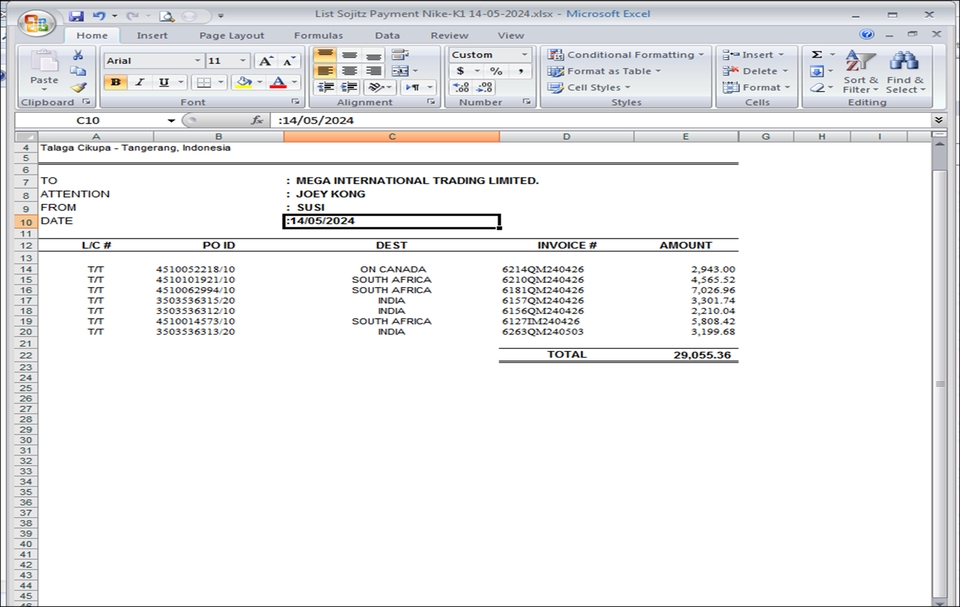Click the cell borders icon
This screenshot has width=960, height=607.
pos(204,82)
